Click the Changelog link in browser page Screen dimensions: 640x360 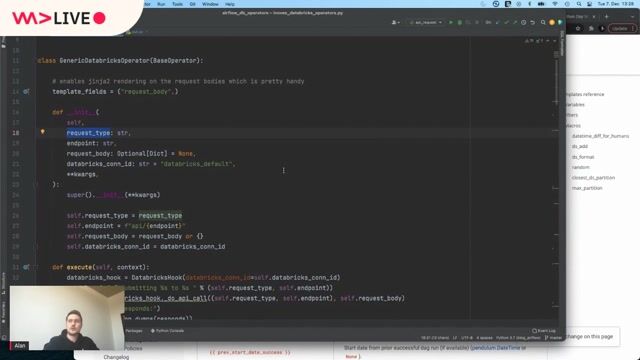click(x=116, y=357)
